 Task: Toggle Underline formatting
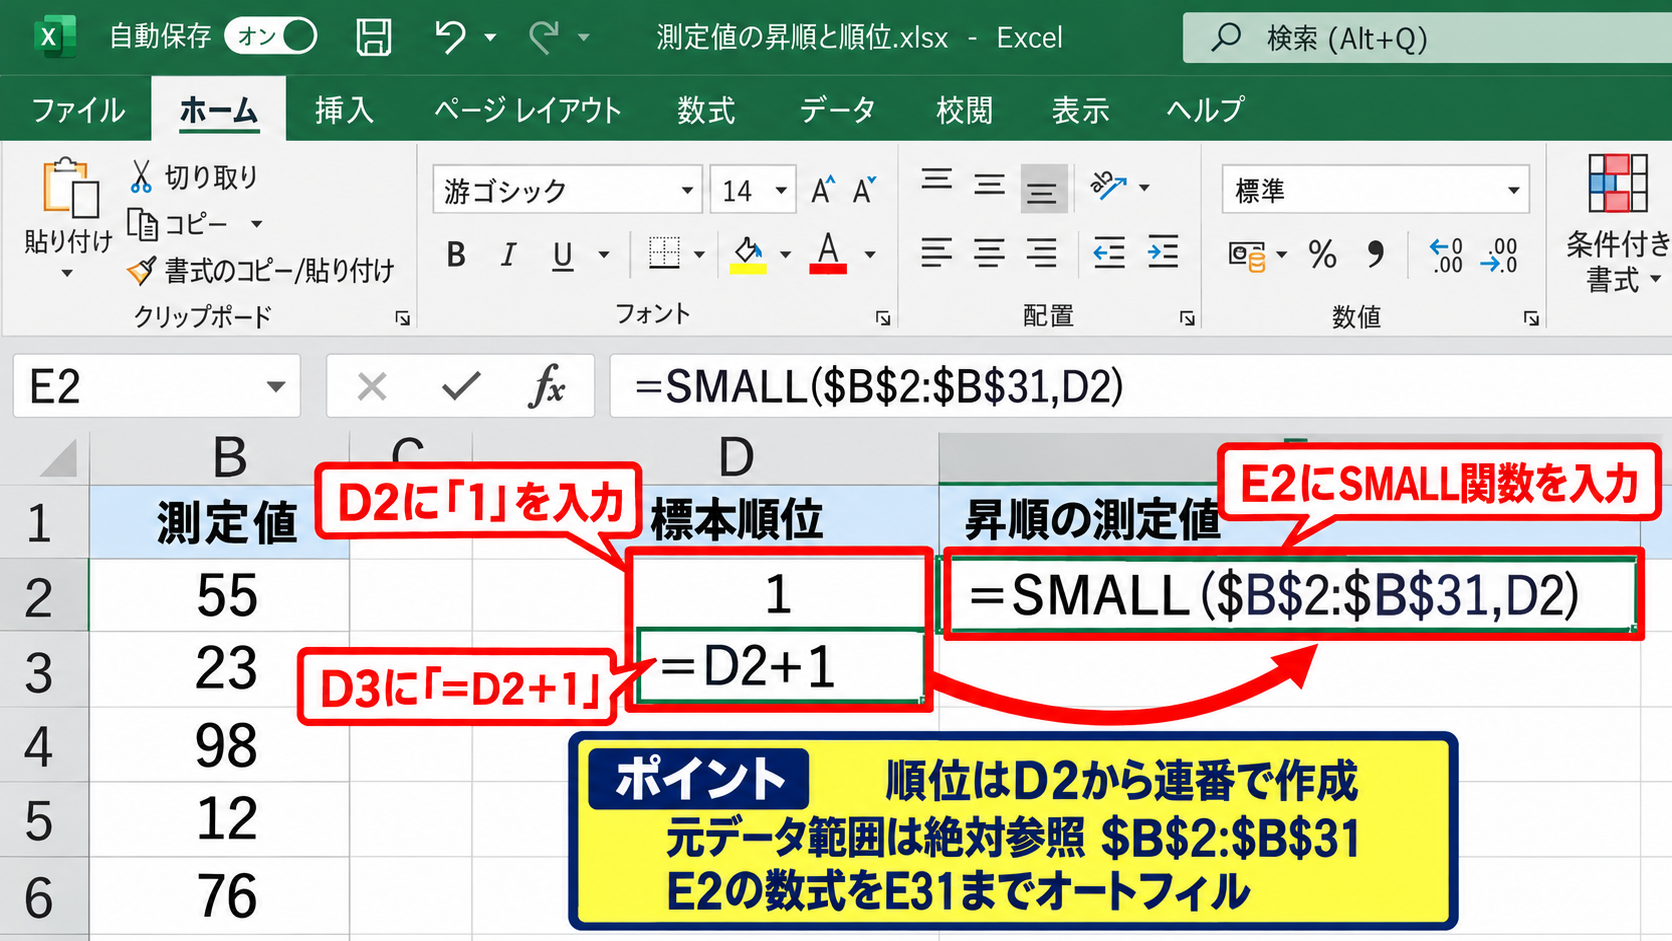563,256
